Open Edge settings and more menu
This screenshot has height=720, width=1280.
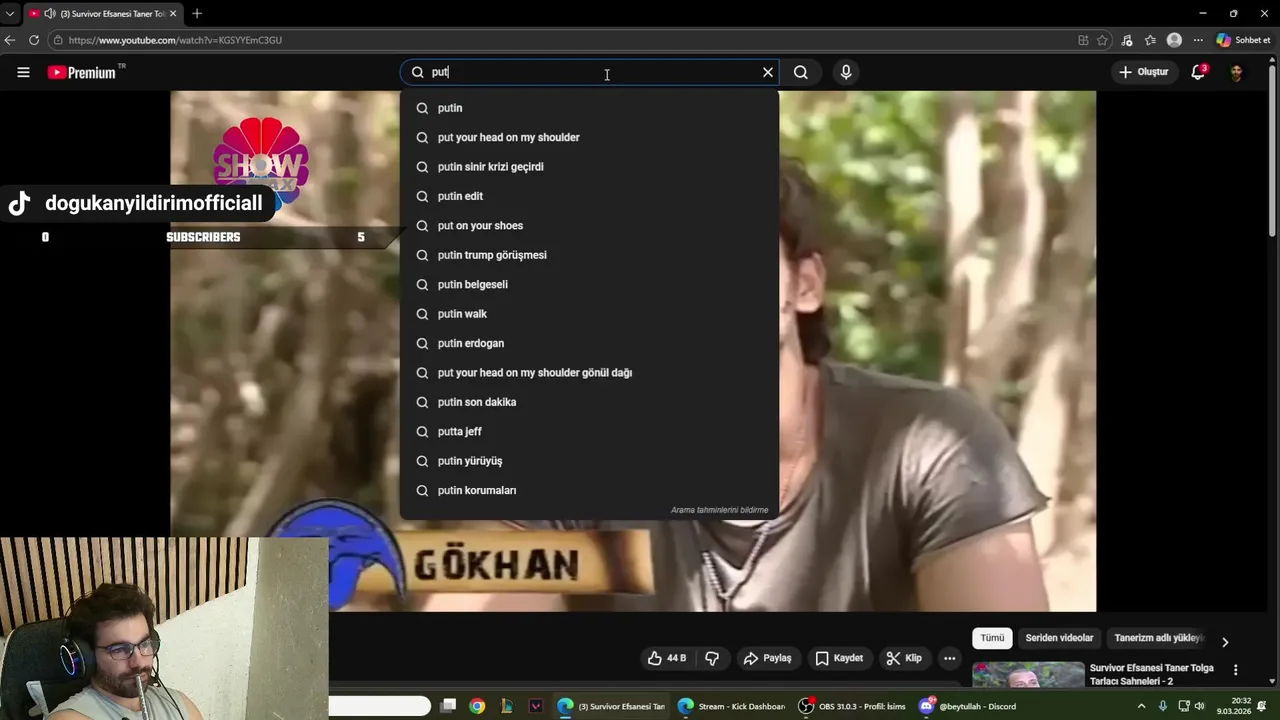(1198, 40)
